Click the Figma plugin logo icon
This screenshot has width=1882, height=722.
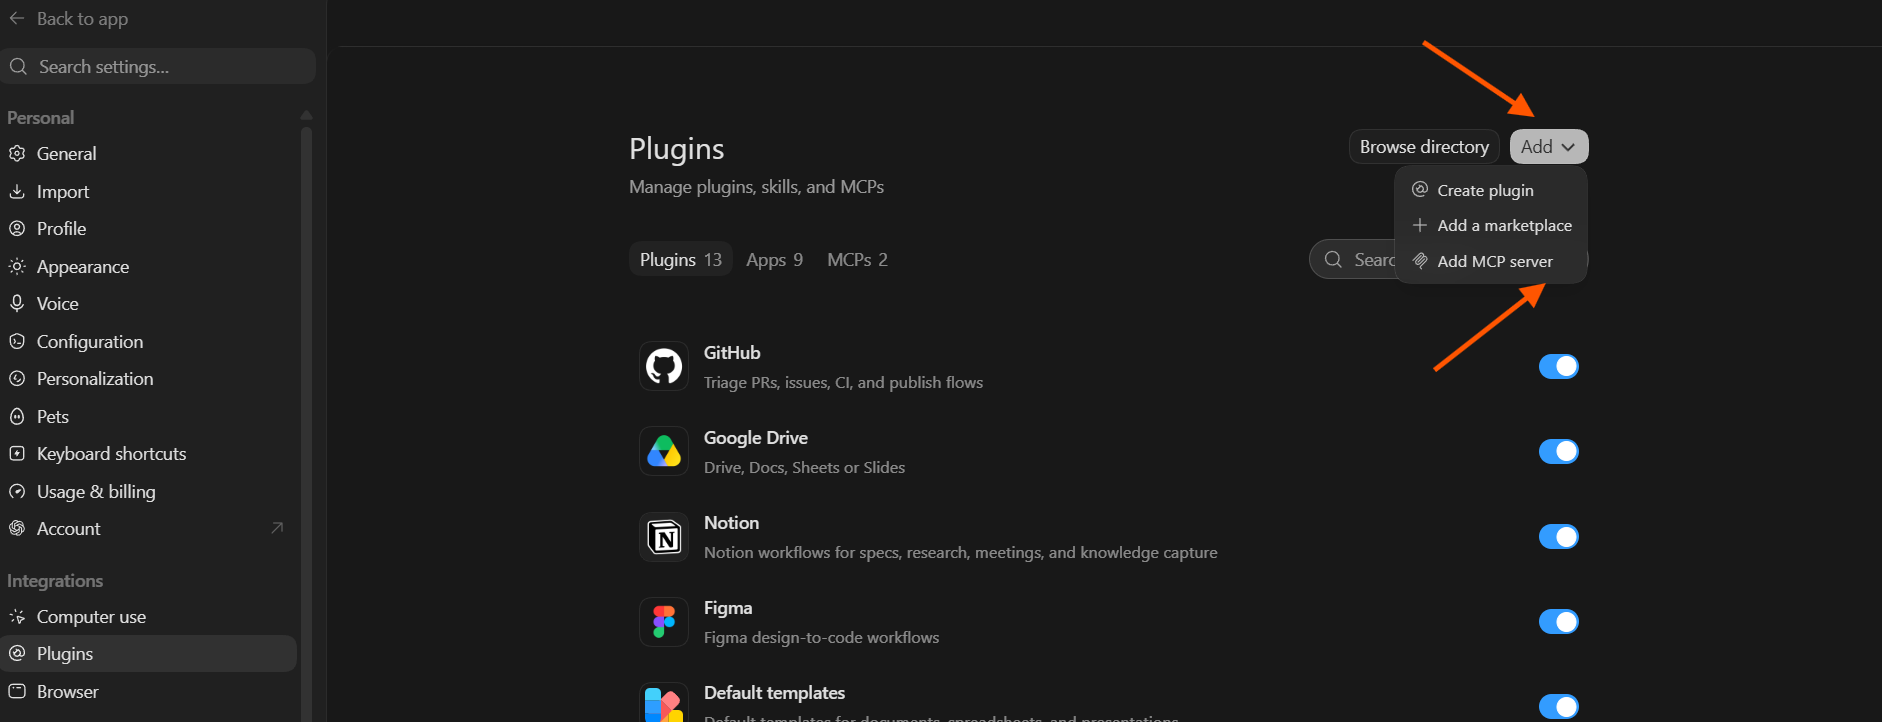[664, 622]
